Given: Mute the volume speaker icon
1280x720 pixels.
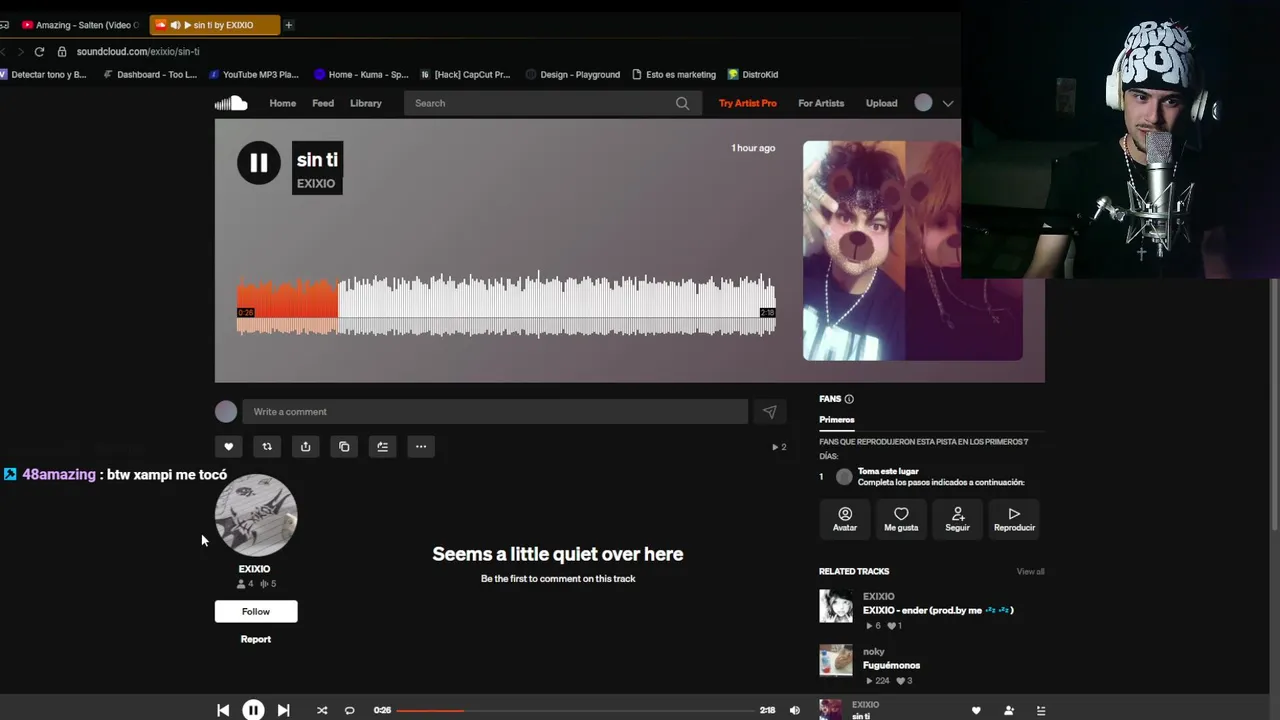Looking at the screenshot, I should 795,710.
